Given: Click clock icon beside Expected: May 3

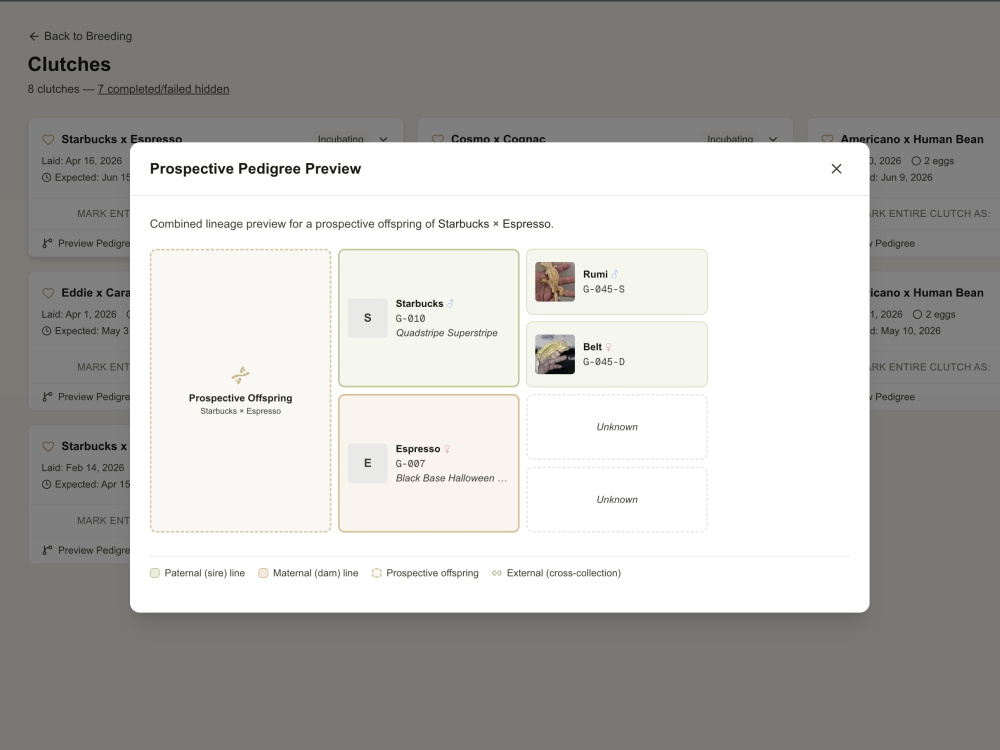Looking at the screenshot, I should pyautogui.click(x=47, y=331).
